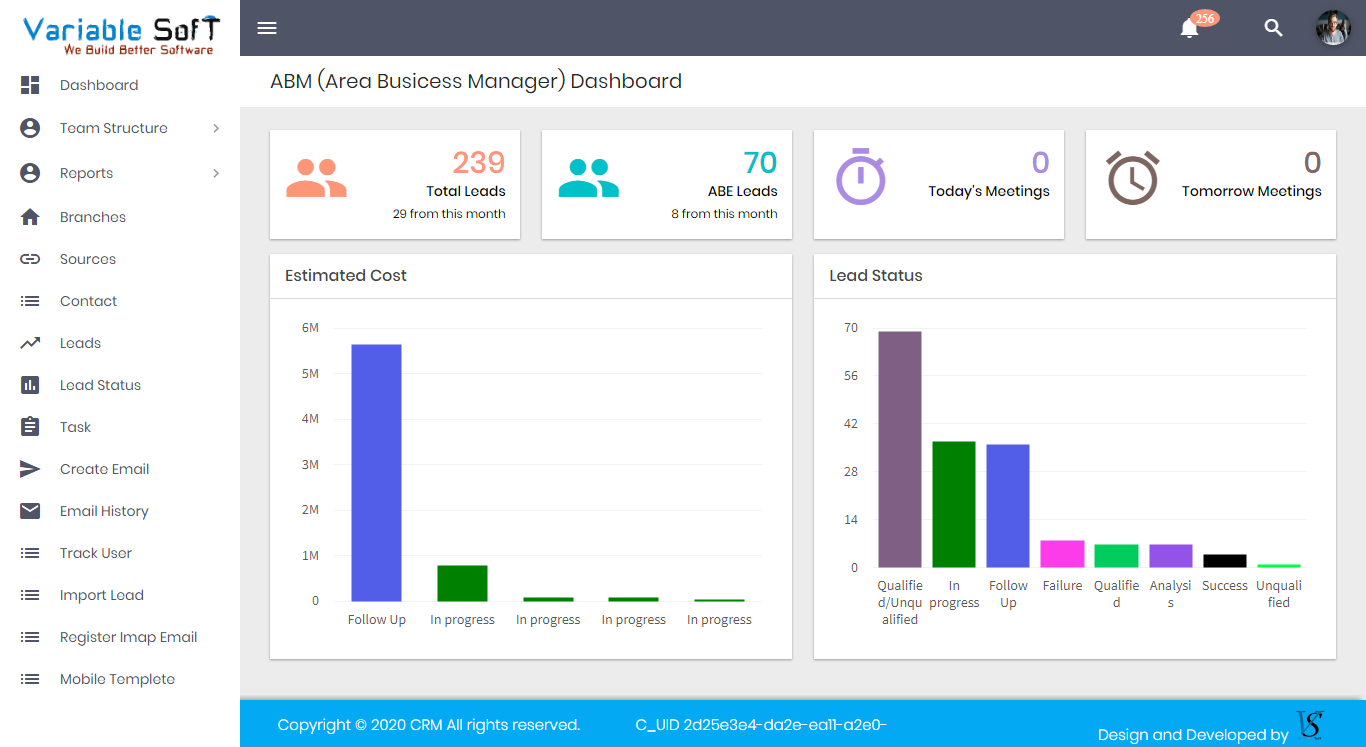Toggle the hamburger sidebar menu
1366x747 pixels.
tap(267, 28)
